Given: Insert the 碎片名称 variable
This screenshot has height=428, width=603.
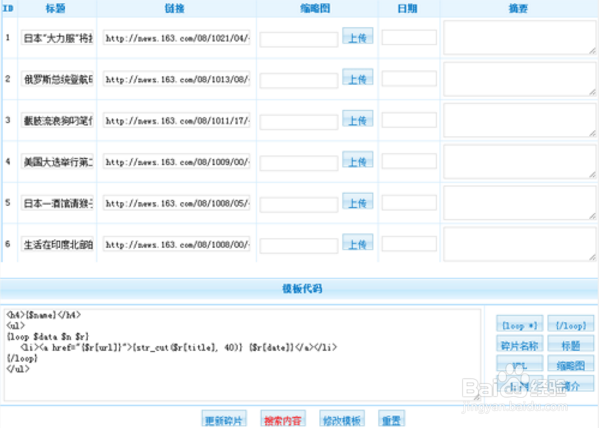Looking at the screenshot, I should point(520,345).
